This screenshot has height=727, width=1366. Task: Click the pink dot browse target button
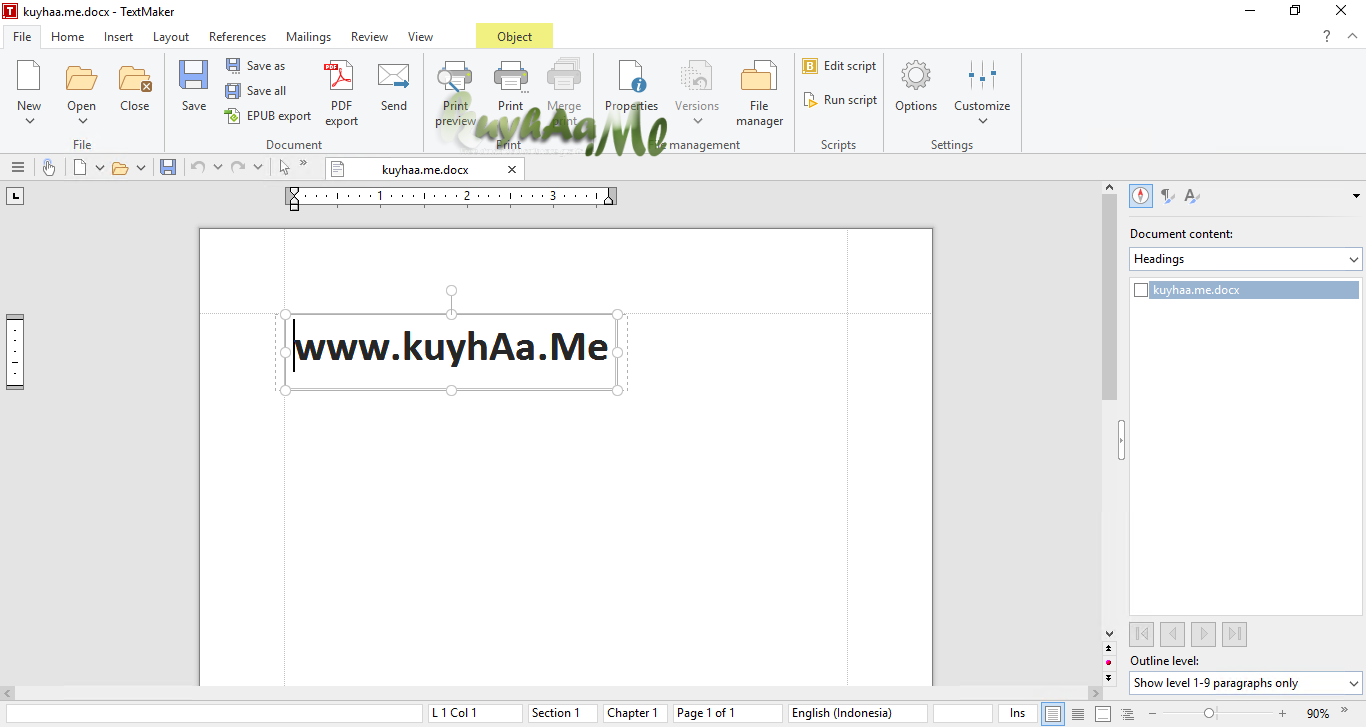point(1108,662)
